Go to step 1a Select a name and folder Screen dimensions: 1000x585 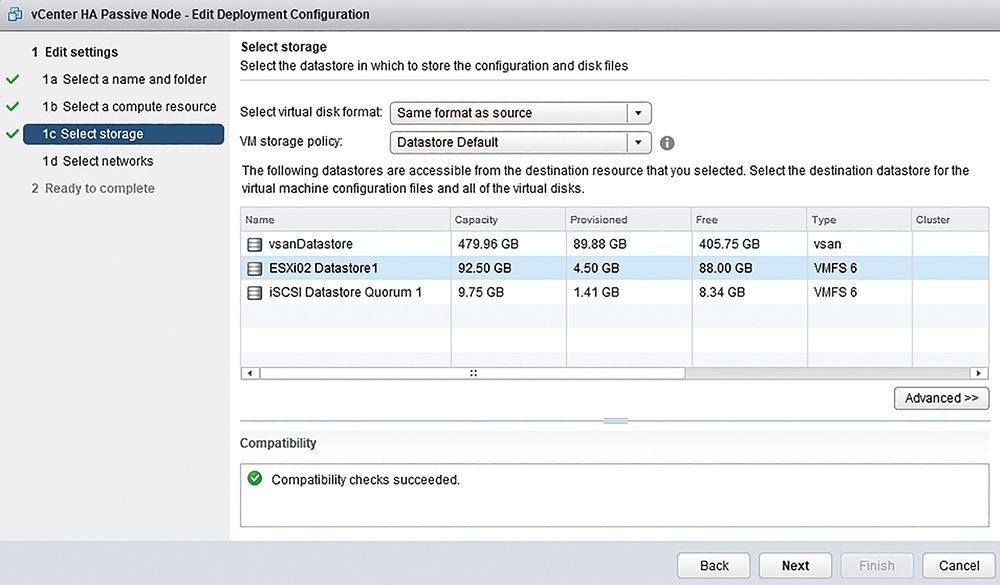coord(124,80)
